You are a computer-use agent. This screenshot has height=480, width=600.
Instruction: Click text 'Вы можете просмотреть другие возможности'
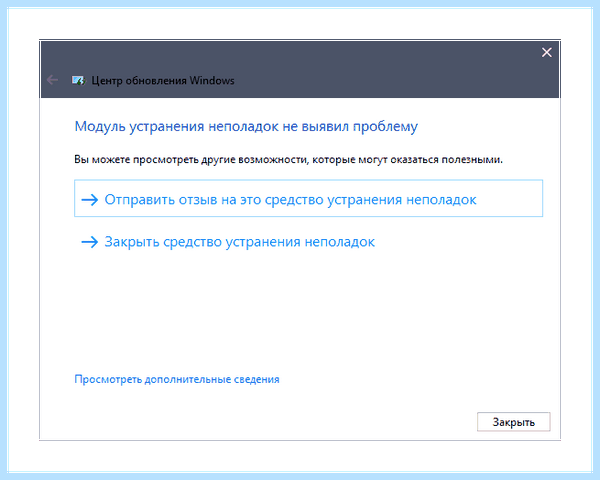(x=191, y=160)
